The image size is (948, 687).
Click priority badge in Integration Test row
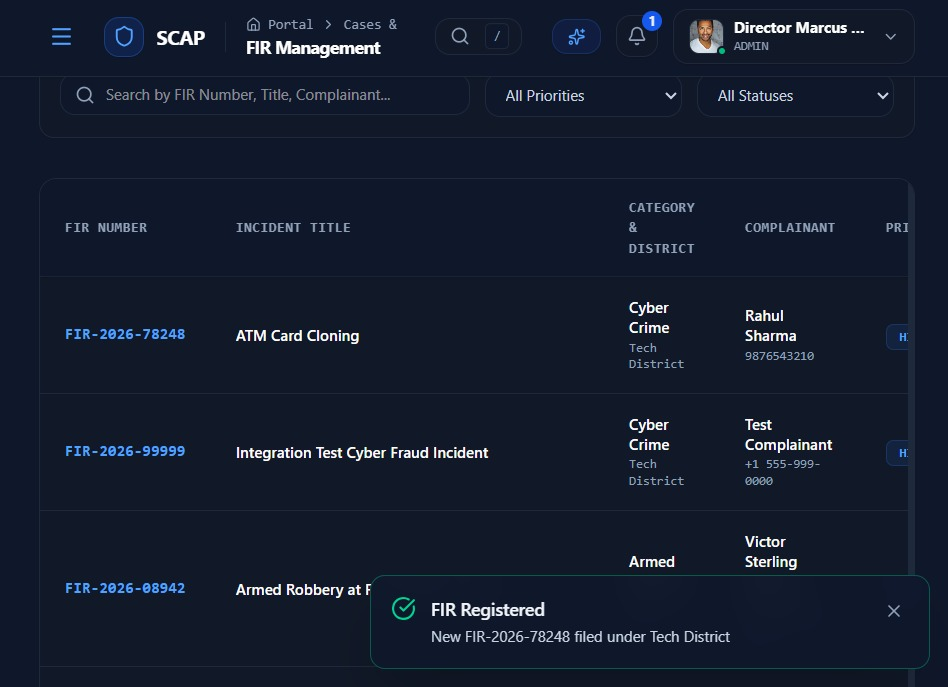coord(897,453)
